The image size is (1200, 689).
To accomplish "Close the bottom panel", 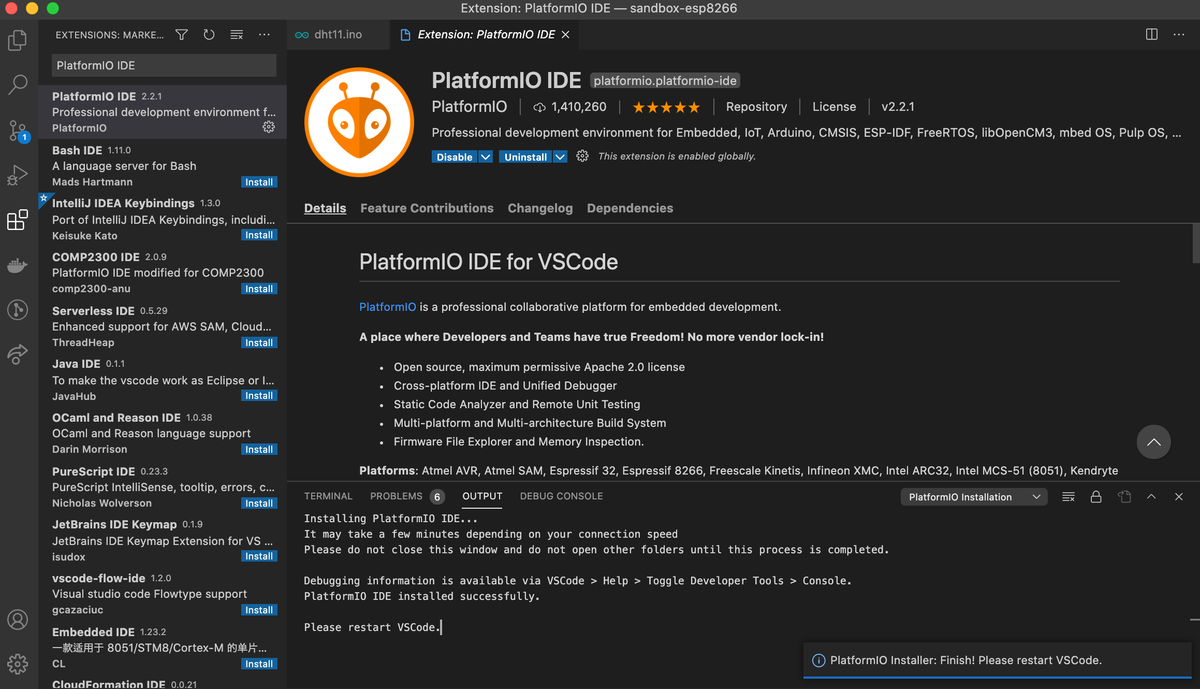I will 1179,497.
